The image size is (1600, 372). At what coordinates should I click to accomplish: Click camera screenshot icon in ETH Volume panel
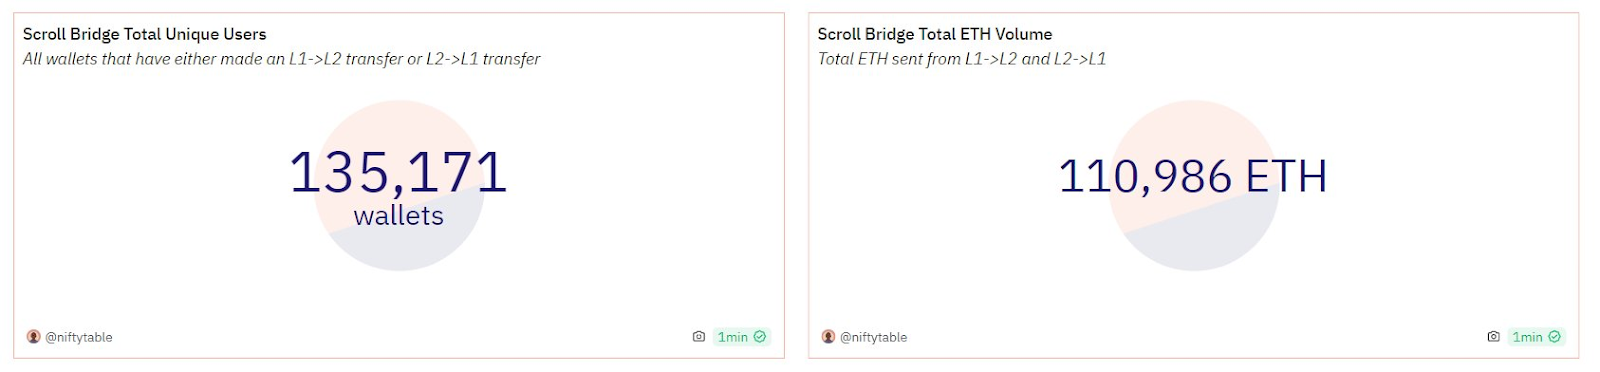1493,337
